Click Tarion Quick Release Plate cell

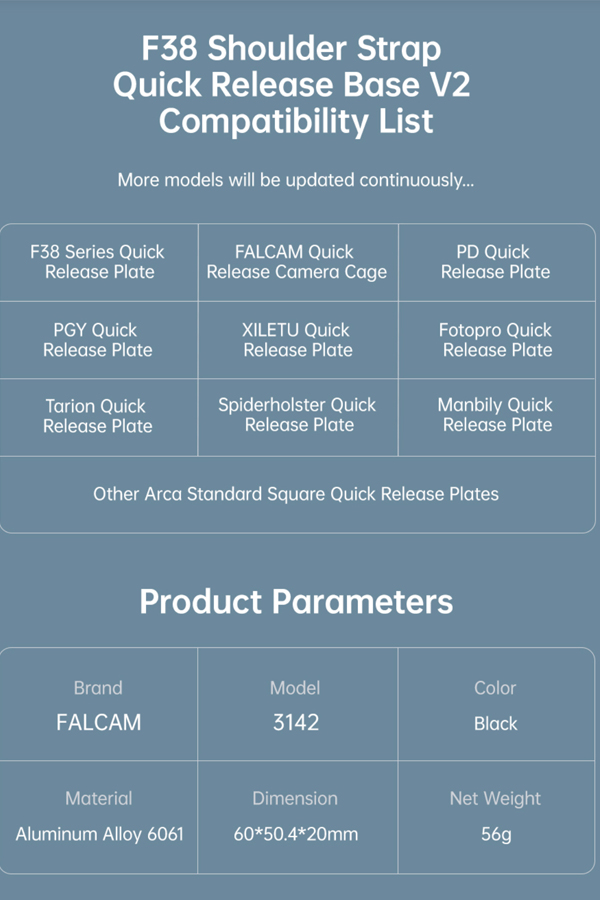[x=99, y=417]
